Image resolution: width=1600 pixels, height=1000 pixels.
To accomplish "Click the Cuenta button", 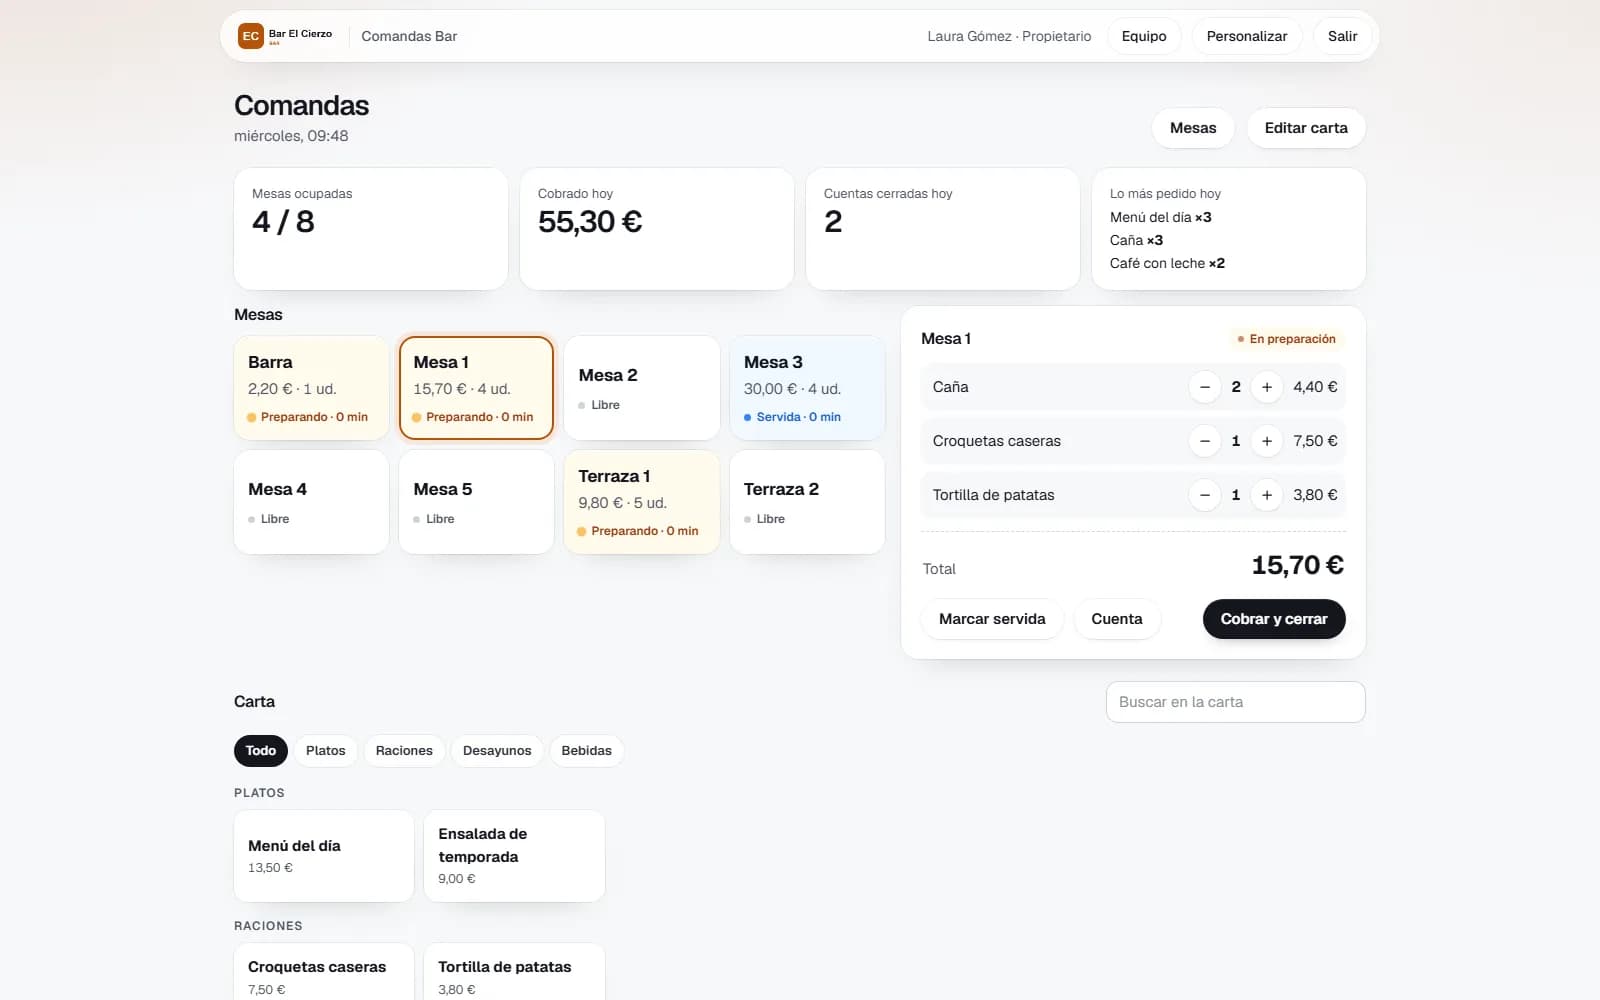I will 1117,619.
